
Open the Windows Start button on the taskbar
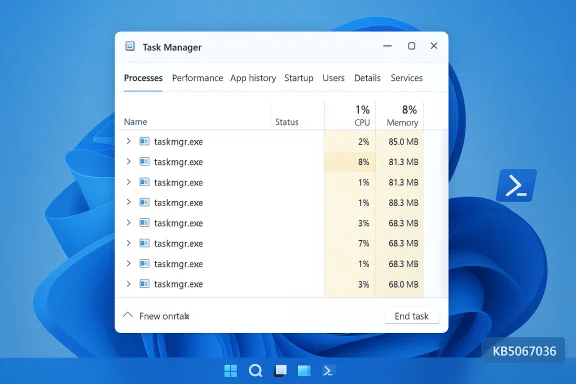coord(231,371)
